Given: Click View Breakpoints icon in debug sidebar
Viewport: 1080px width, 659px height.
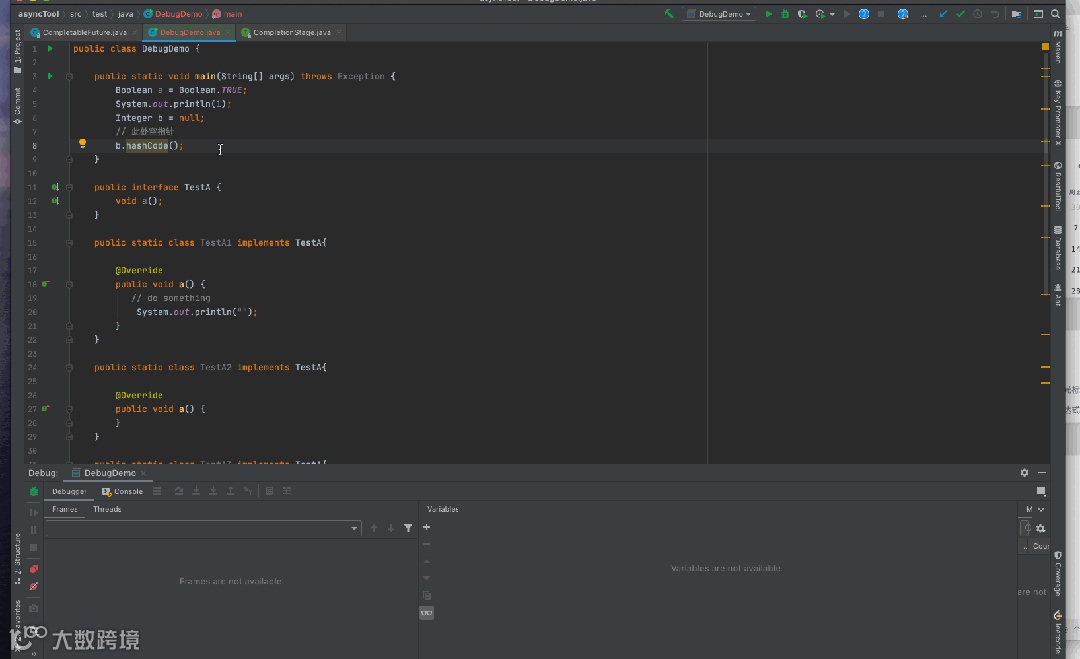Looking at the screenshot, I should coord(34,569).
